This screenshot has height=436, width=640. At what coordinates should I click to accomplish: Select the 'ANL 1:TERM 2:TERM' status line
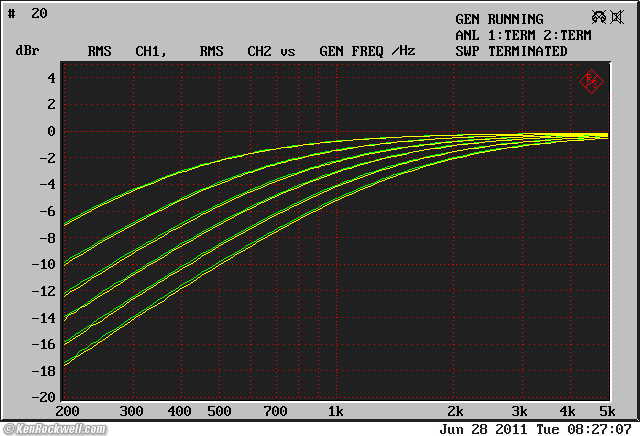click(523, 36)
